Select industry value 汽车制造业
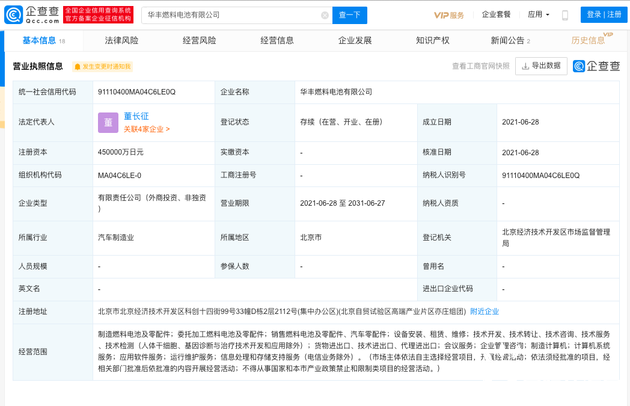Screen dimensions: 630x406 point(116,238)
